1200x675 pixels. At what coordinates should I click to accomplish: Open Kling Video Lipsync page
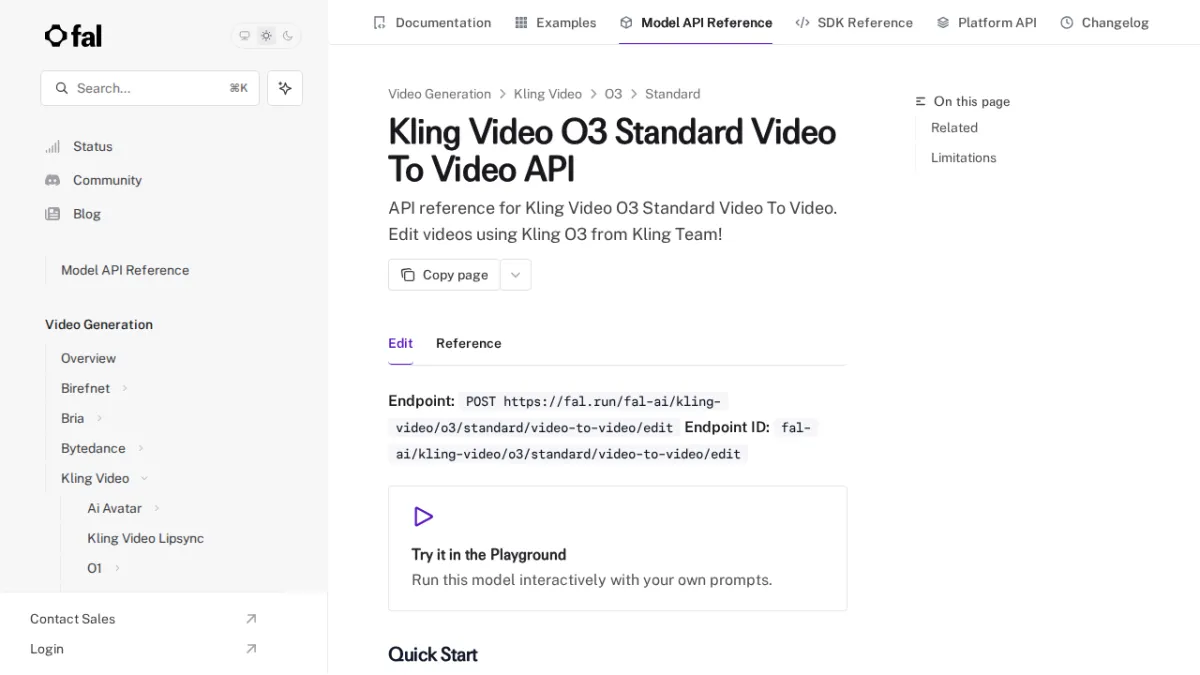[145, 538]
